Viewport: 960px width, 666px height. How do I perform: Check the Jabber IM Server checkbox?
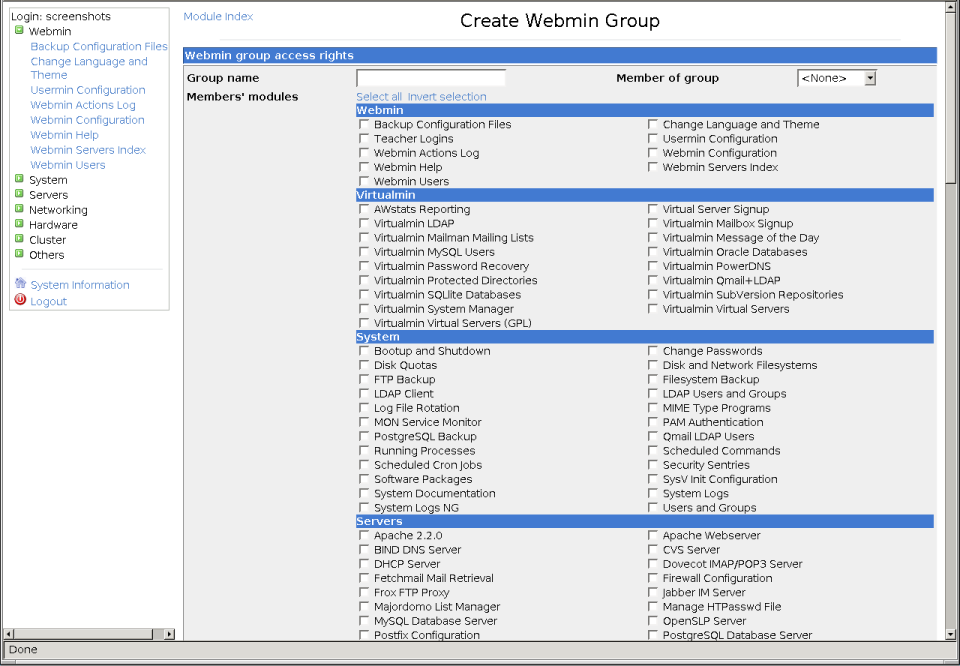coord(653,592)
